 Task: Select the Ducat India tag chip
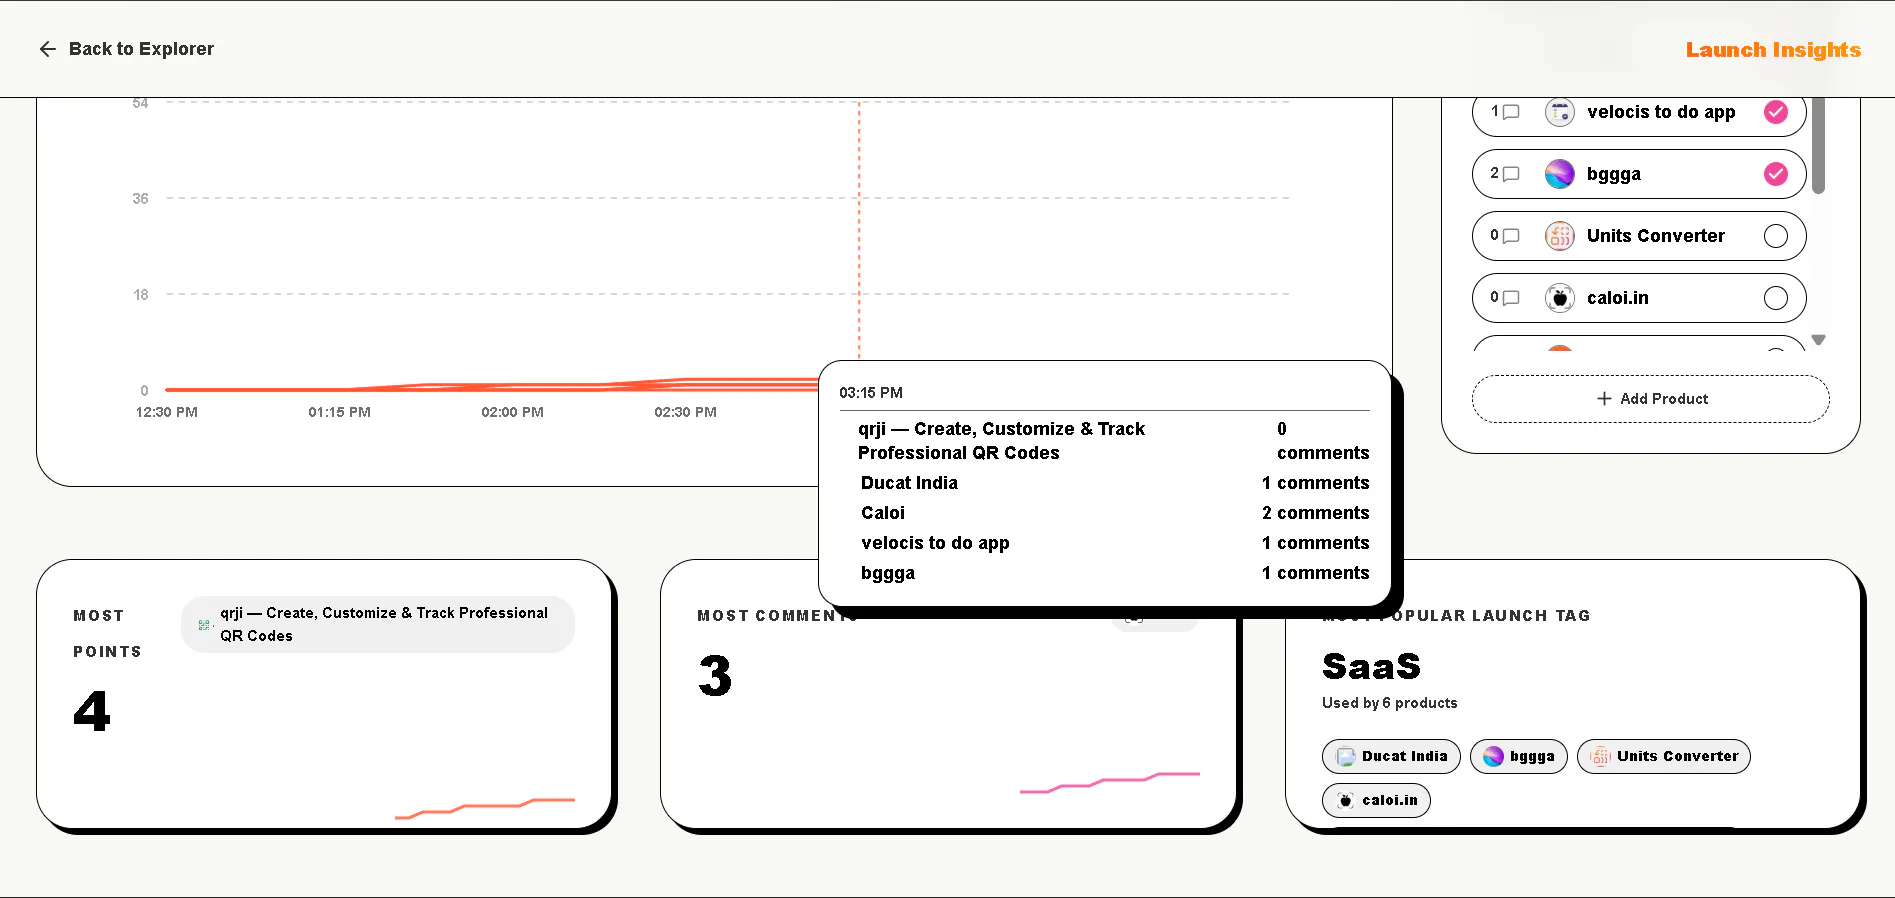click(1391, 757)
